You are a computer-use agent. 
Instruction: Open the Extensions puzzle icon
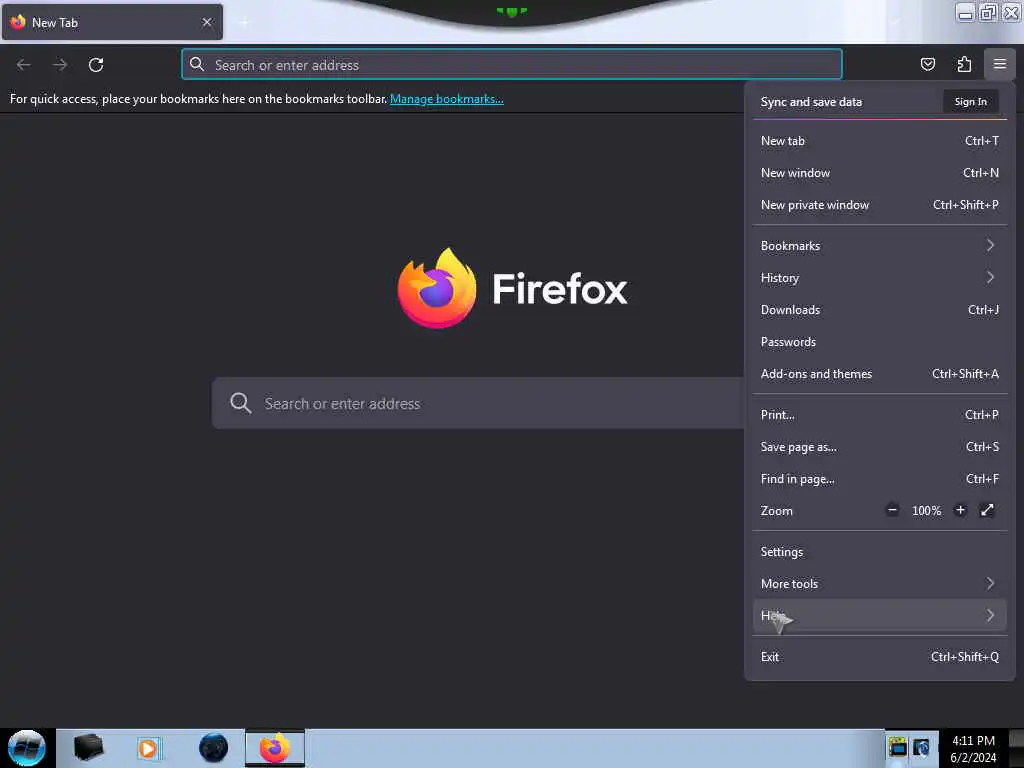point(964,64)
